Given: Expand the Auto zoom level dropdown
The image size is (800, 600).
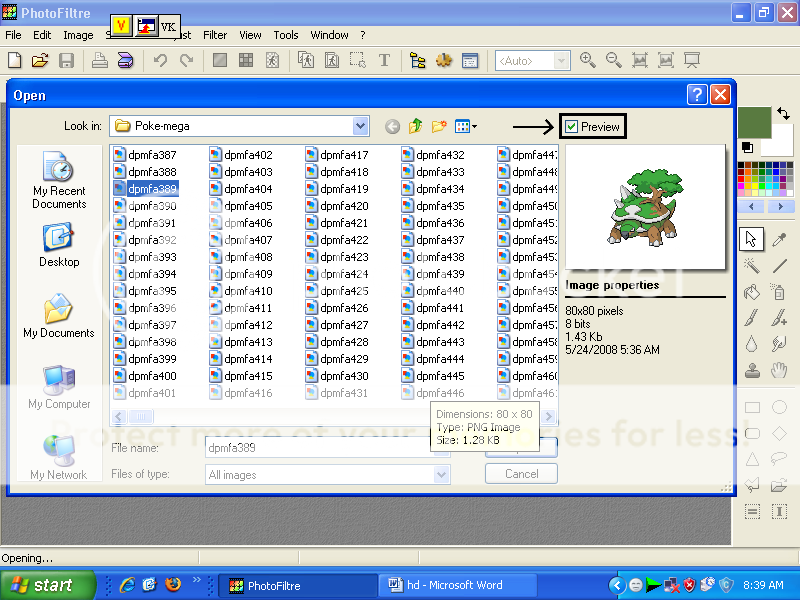Looking at the screenshot, I should 561,61.
